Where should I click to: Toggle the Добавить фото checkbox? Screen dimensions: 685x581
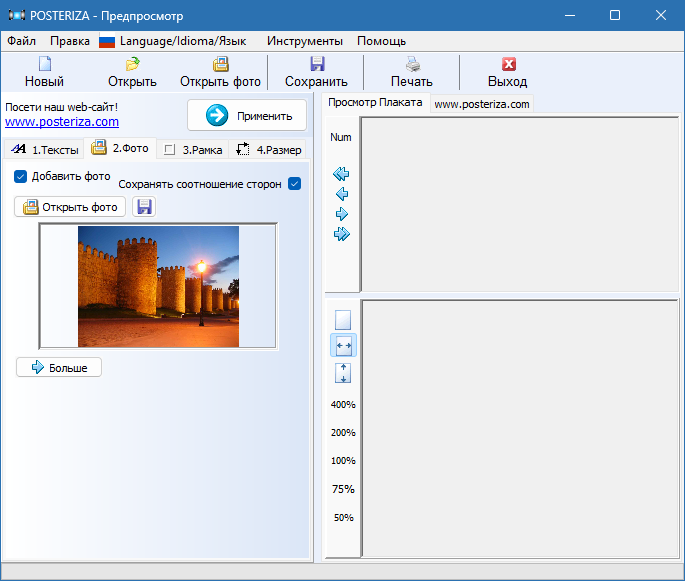(21, 176)
